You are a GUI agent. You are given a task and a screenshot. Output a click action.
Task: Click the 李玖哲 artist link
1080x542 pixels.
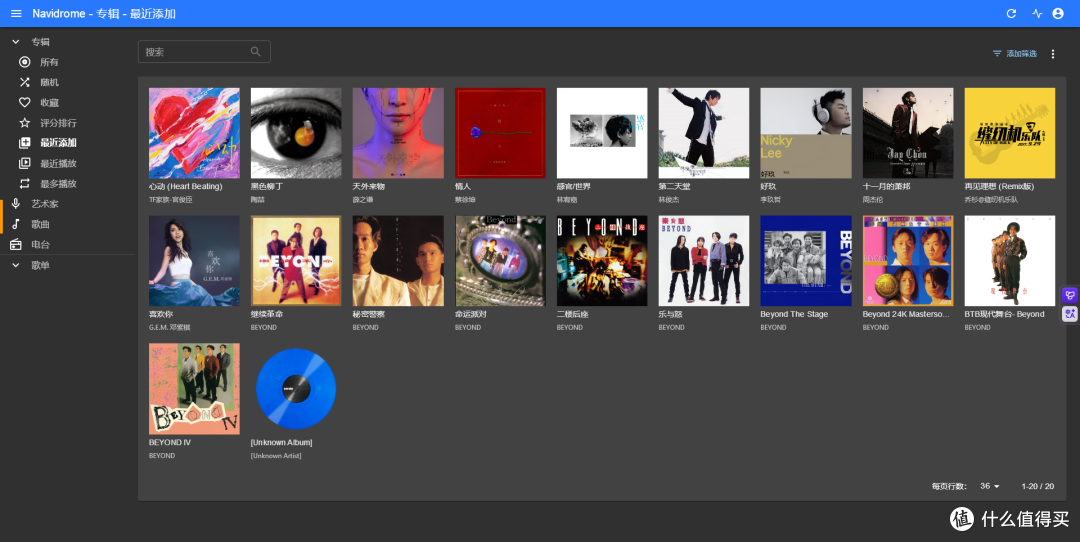click(771, 200)
